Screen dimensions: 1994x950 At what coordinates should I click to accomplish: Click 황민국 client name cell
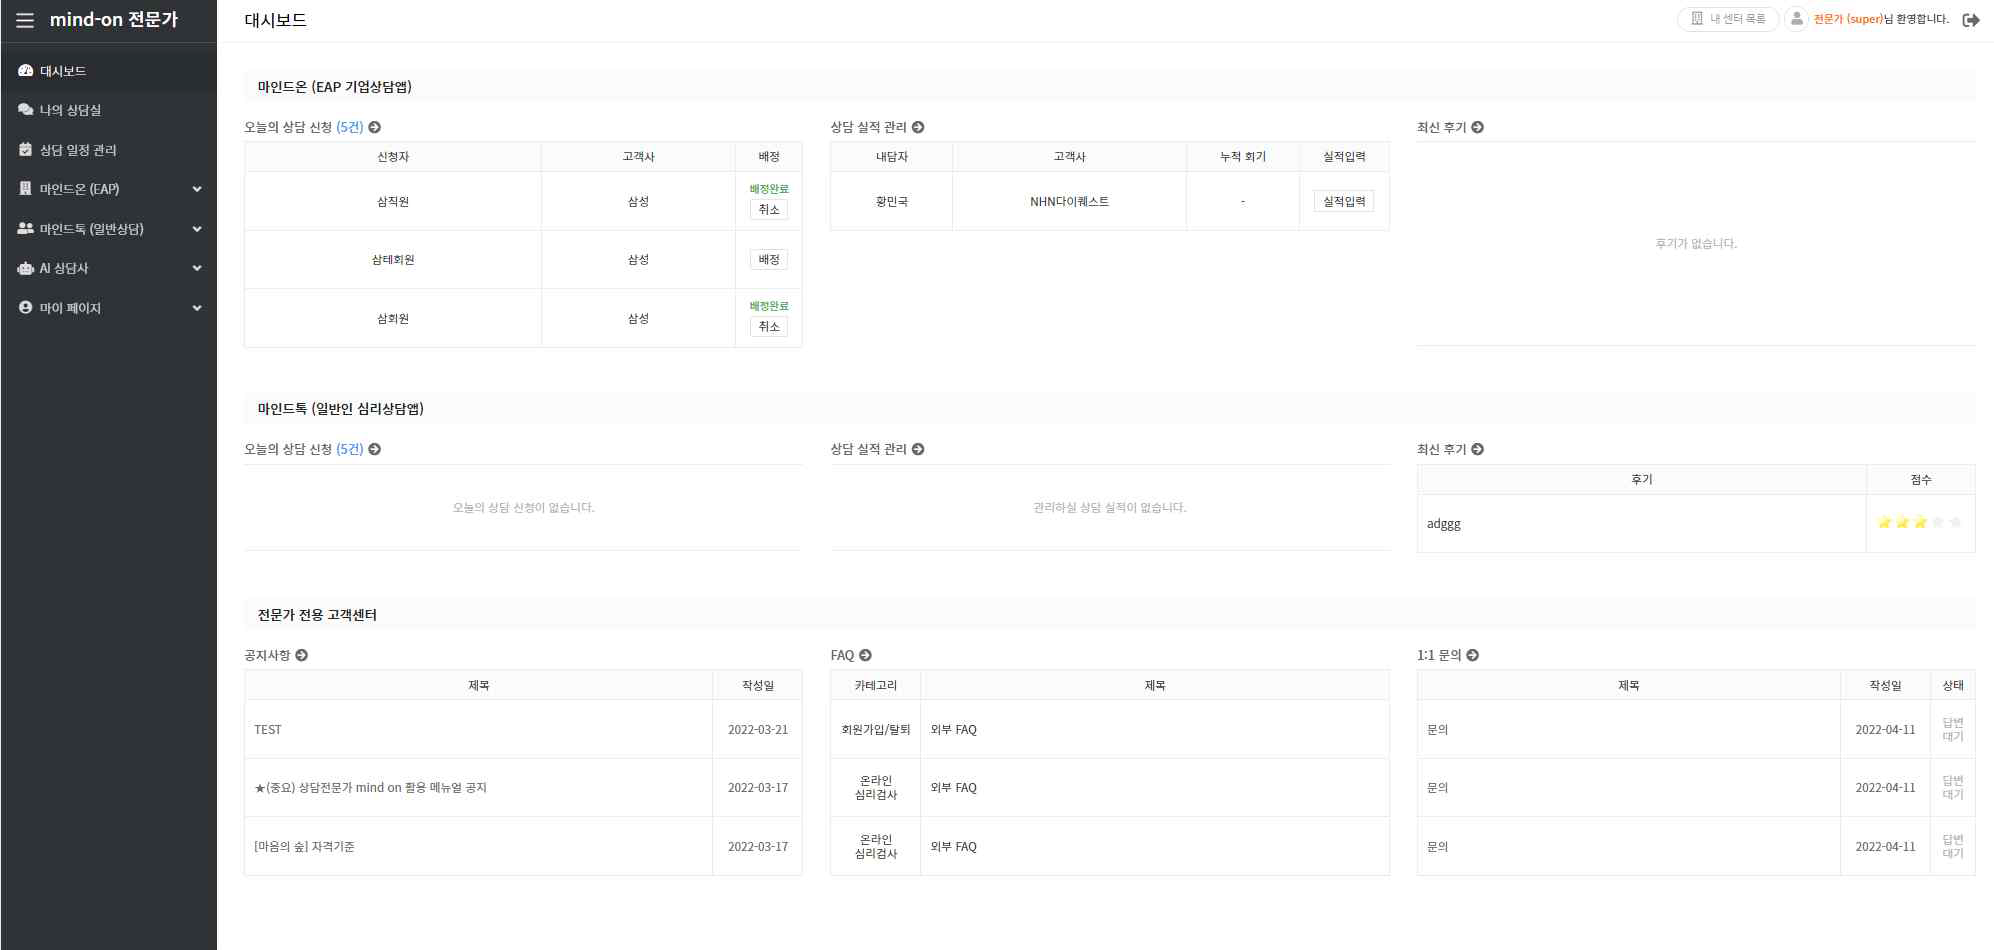[892, 202]
